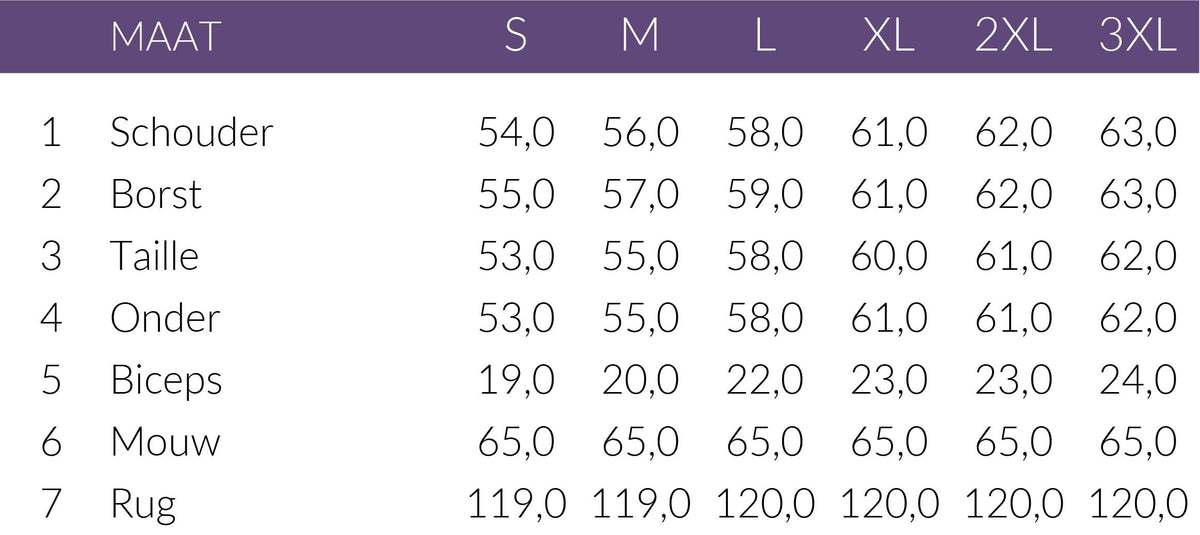The image size is (1200, 535).
Task: Select the Onder row label
Action: [165, 318]
